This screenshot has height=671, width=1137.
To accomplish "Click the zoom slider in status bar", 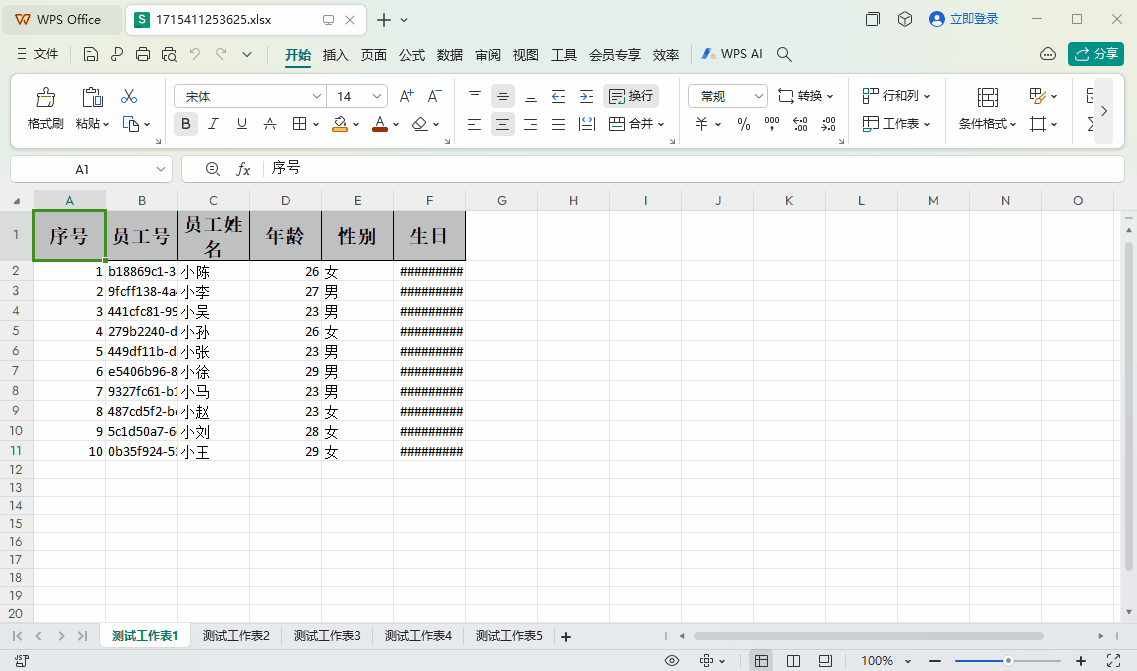I will coord(1008,661).
